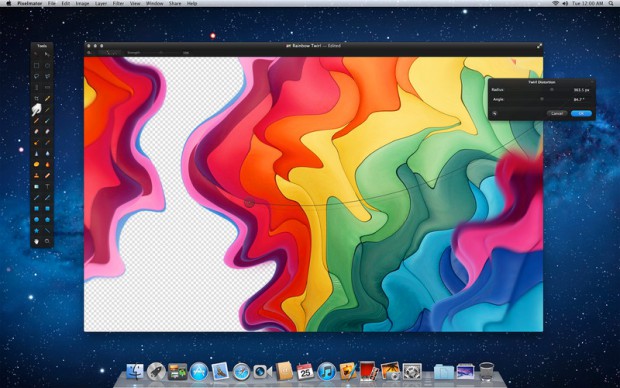Select the Sharpen tool droplet icon
The height and width of the screenshot is (388, 620).
click(x=47, y=153)
